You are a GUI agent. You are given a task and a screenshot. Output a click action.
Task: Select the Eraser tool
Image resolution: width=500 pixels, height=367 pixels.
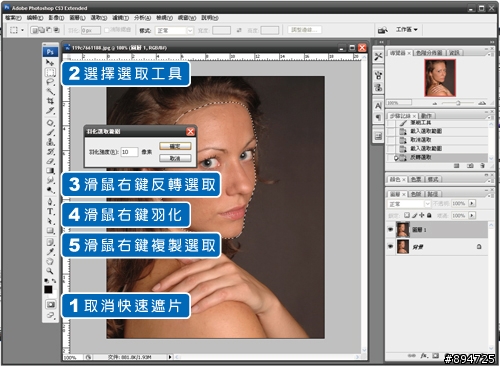click(50, 161)
